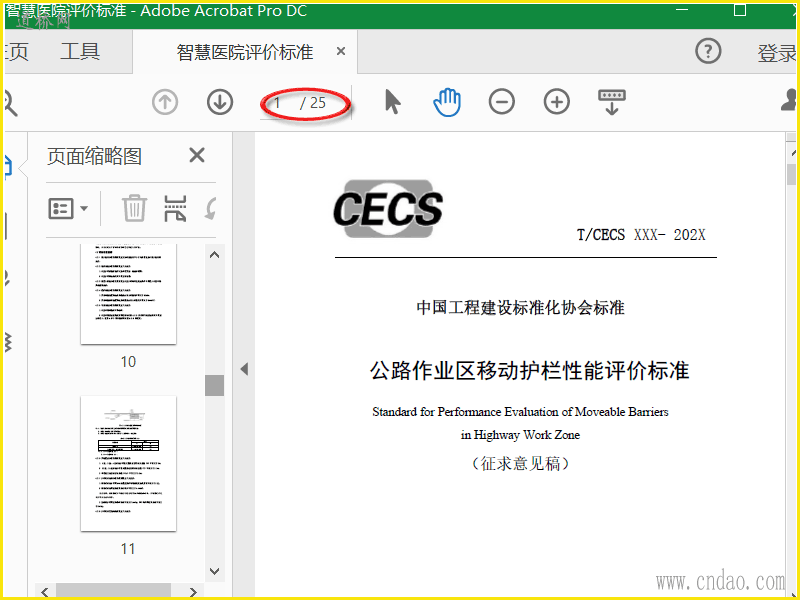Select page 10 thumbnail
The image size is (800, 600).
pyautogui.click(x=129, y=294)
